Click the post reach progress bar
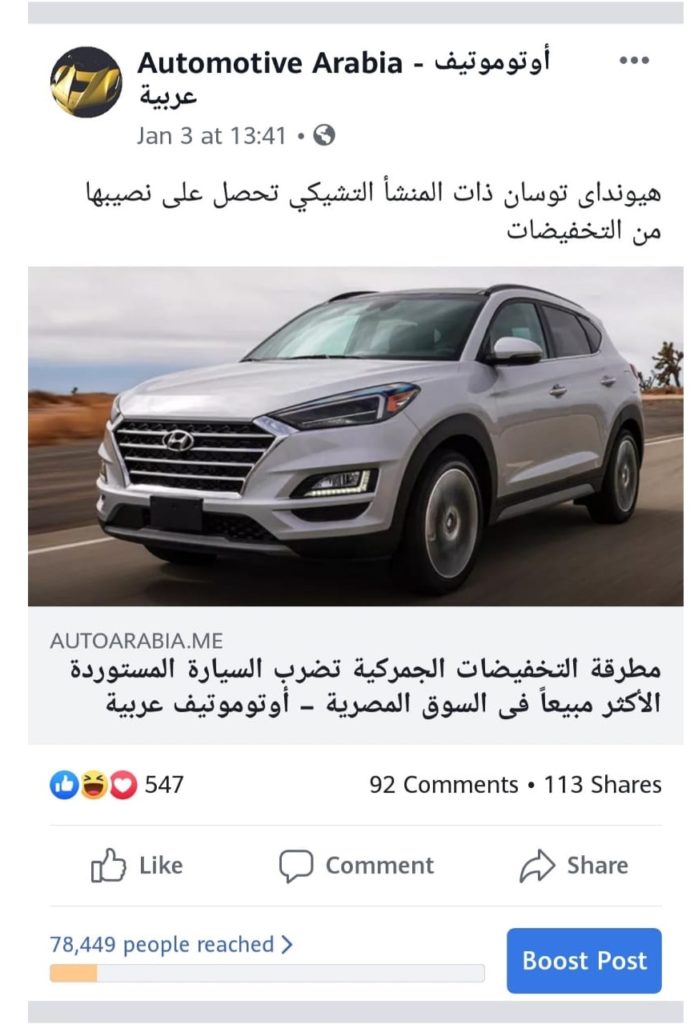 pos(267,973)
